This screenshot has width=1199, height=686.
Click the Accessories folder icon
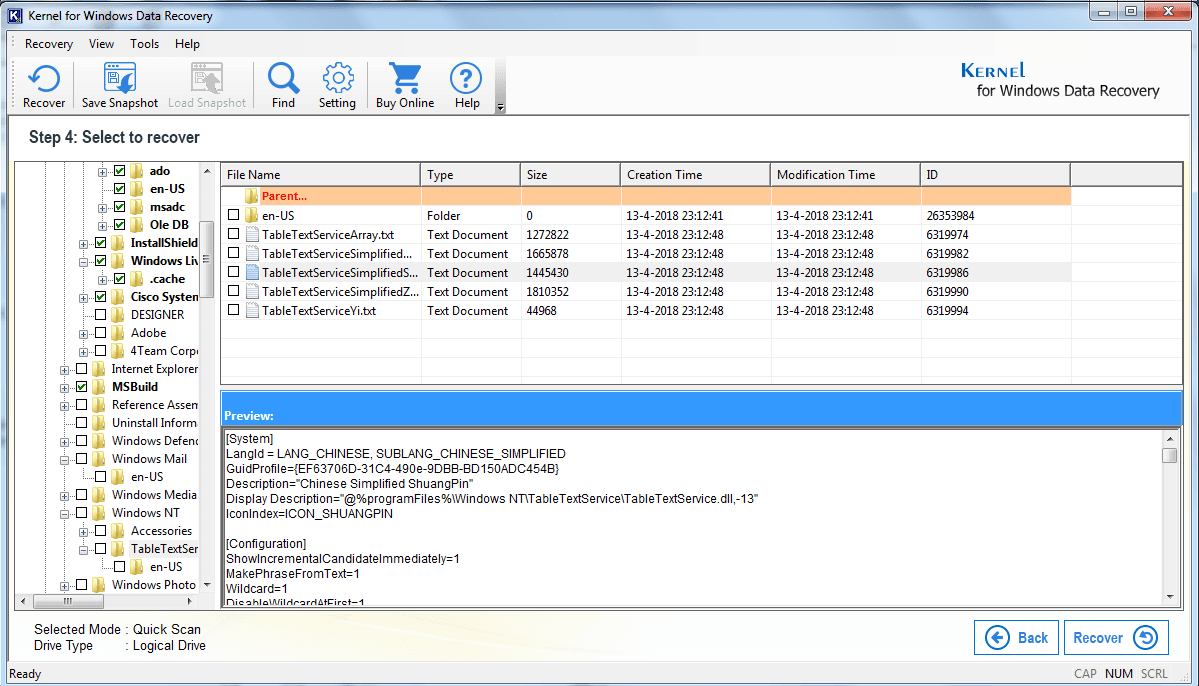[x=118, y=531]
